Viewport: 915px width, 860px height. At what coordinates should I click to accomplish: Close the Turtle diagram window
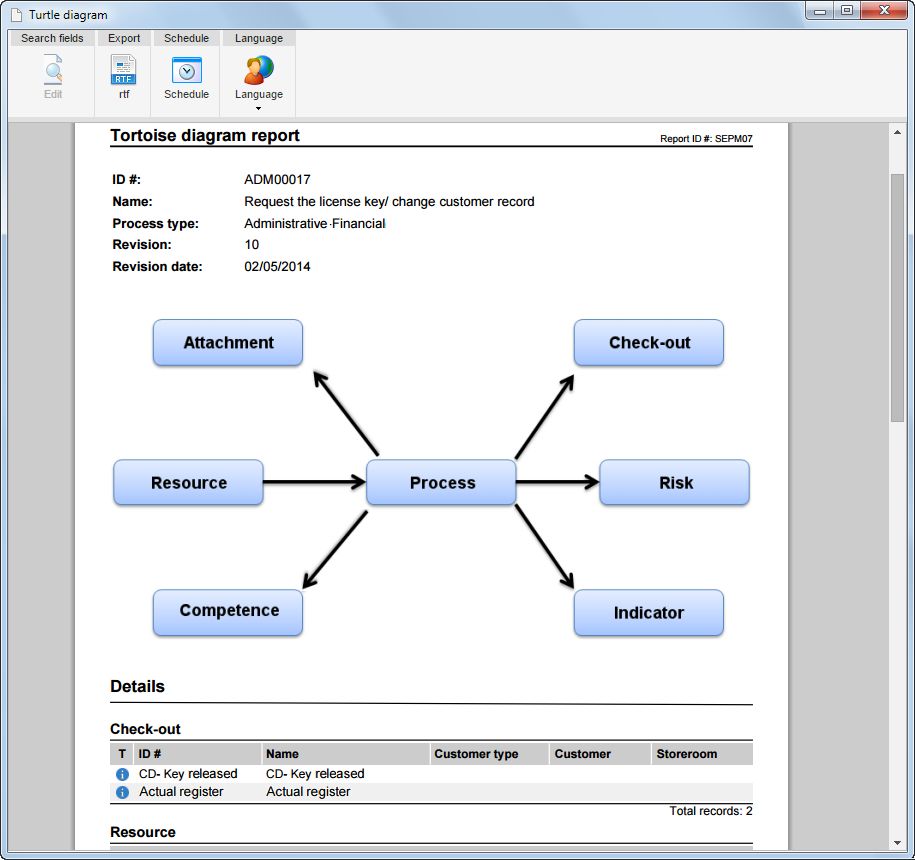tap(884, 10)
